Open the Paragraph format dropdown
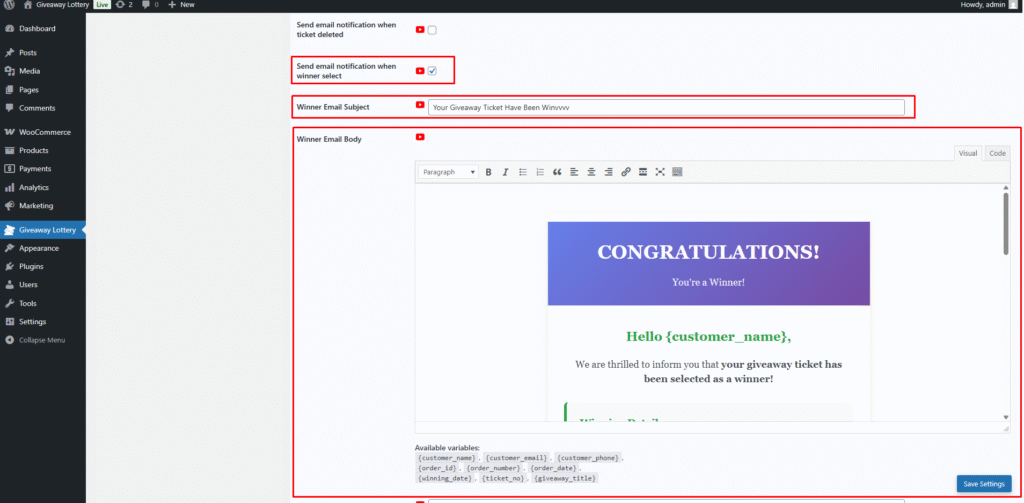This screenshot has height=503, width=1024. 448,172
